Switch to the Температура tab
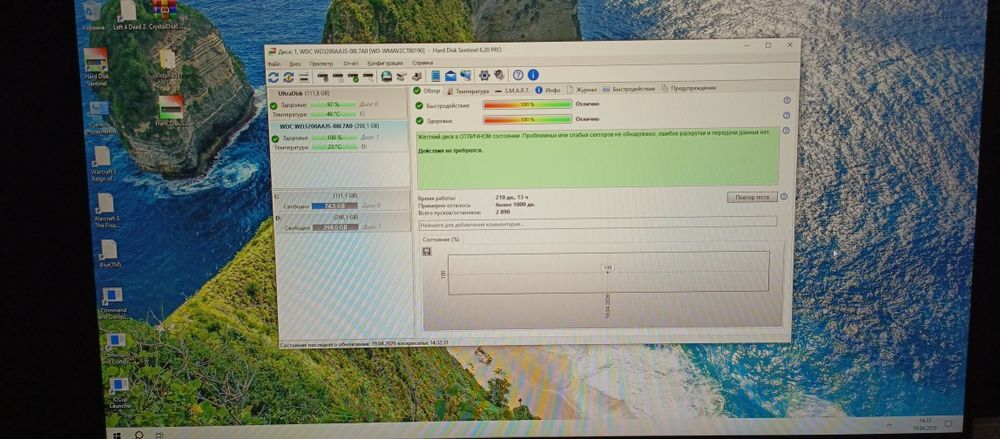The width and height of the screenshot is (1000, 439). (x=468, y=91)
